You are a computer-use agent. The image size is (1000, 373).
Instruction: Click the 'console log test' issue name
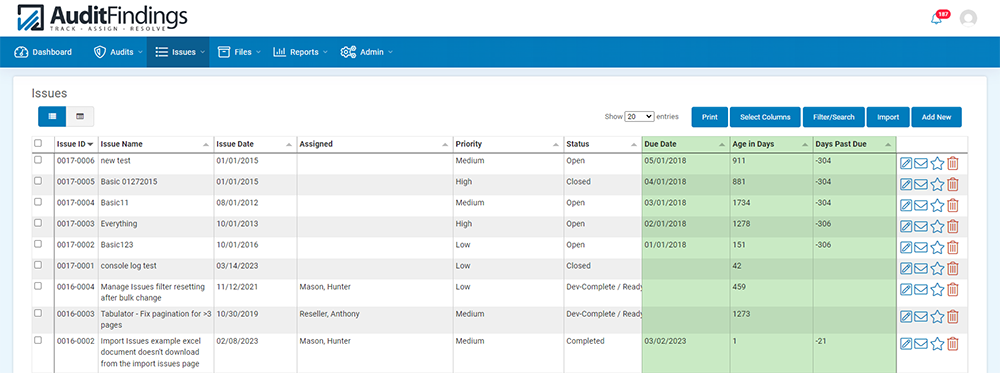(x=128, y=265)
